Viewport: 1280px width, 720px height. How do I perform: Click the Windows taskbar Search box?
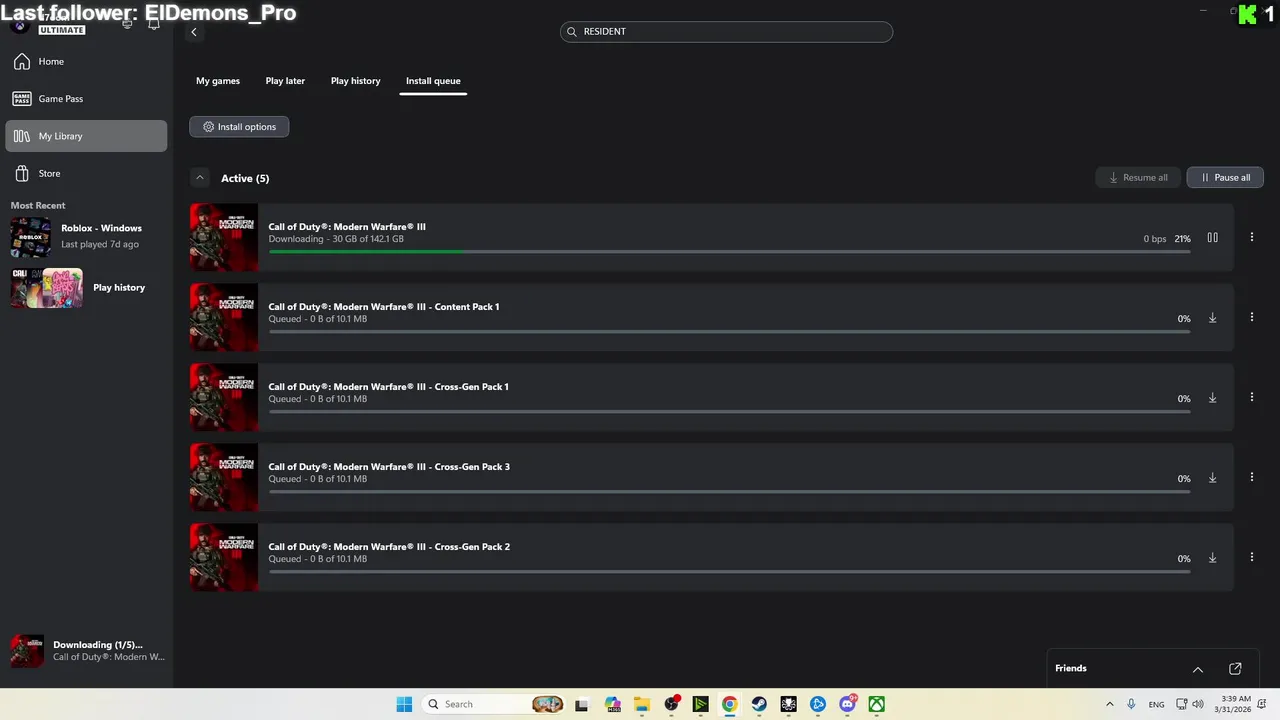[x=494, y=704]
